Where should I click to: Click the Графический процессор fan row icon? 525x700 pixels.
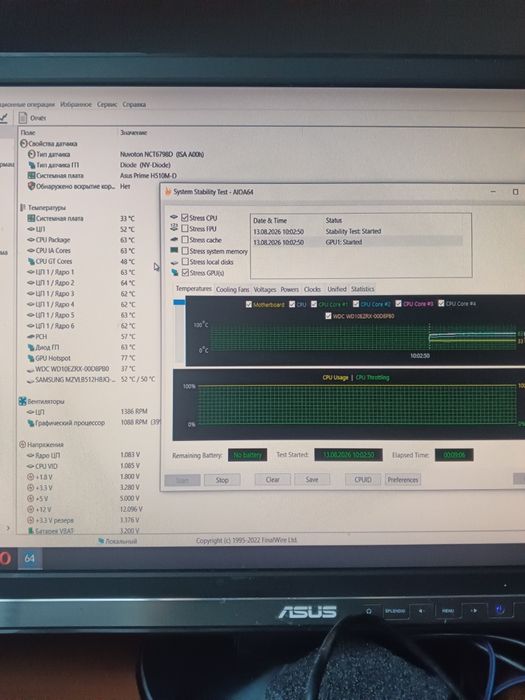point(31,422)
